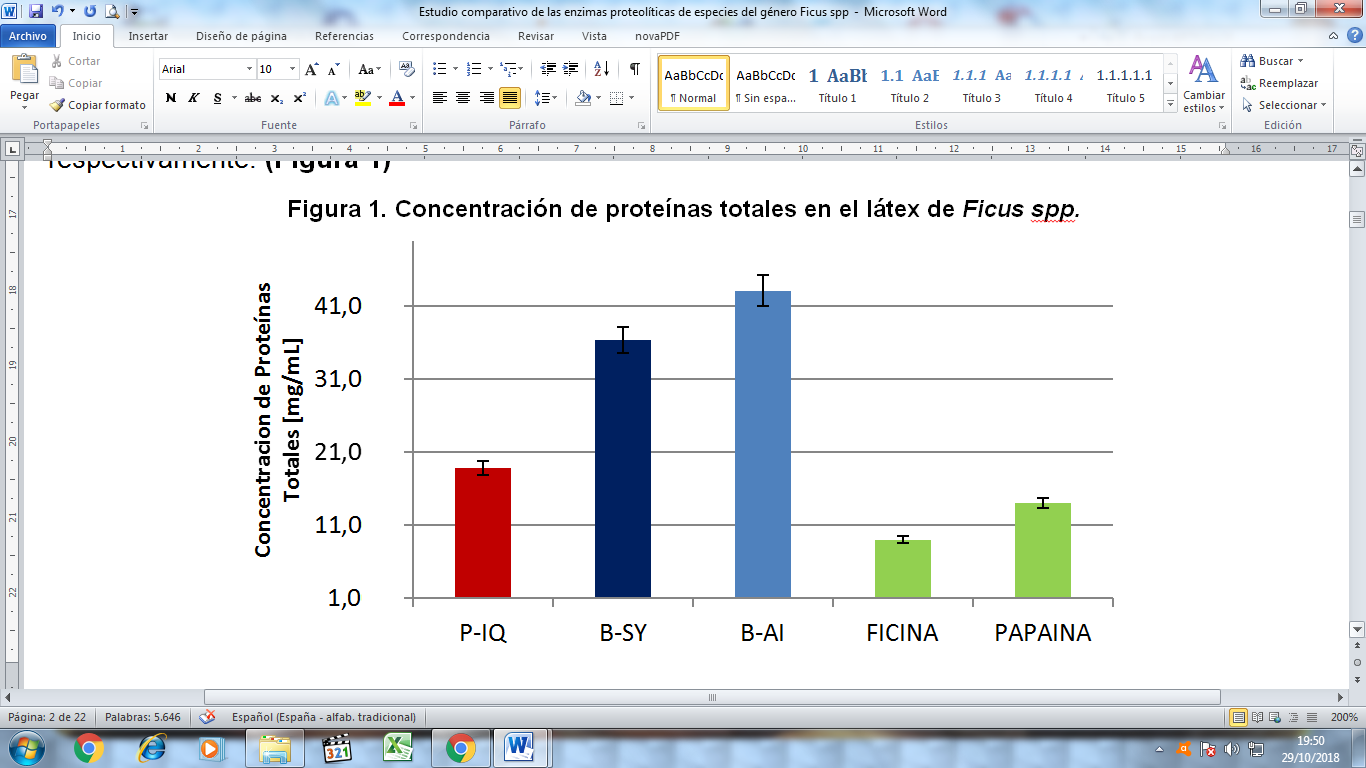Screen dimensions: 1366x768
Task: Click the Copiar formato painter
Action: pos(98,105)
